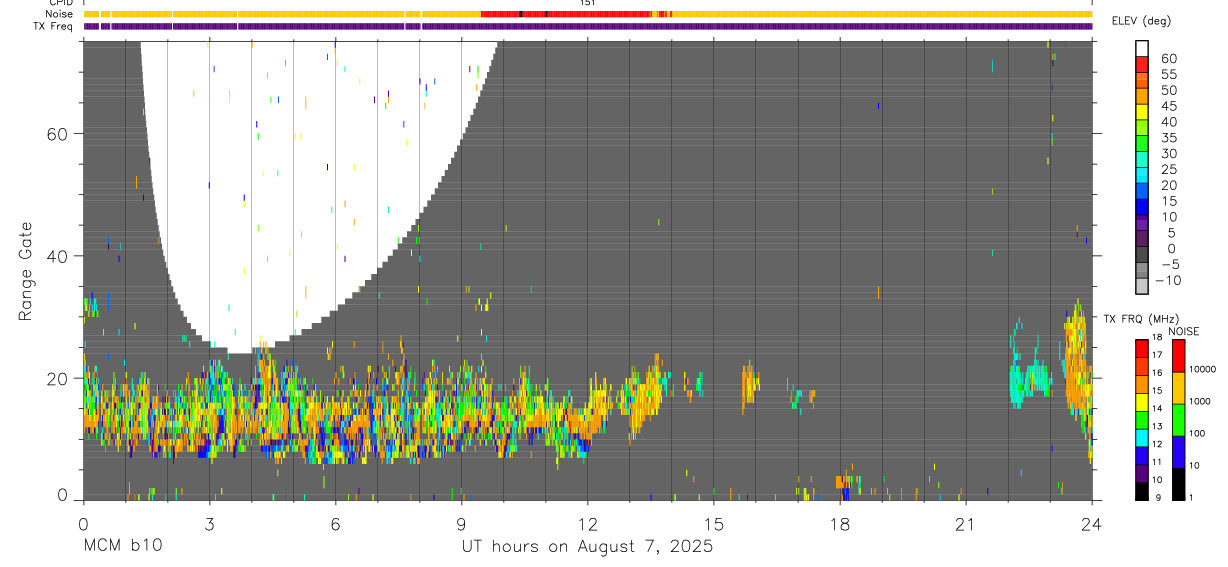Click the 9 tick on UT hours axis
Screen dimensions: 1228x567
(x=461, y=524)
